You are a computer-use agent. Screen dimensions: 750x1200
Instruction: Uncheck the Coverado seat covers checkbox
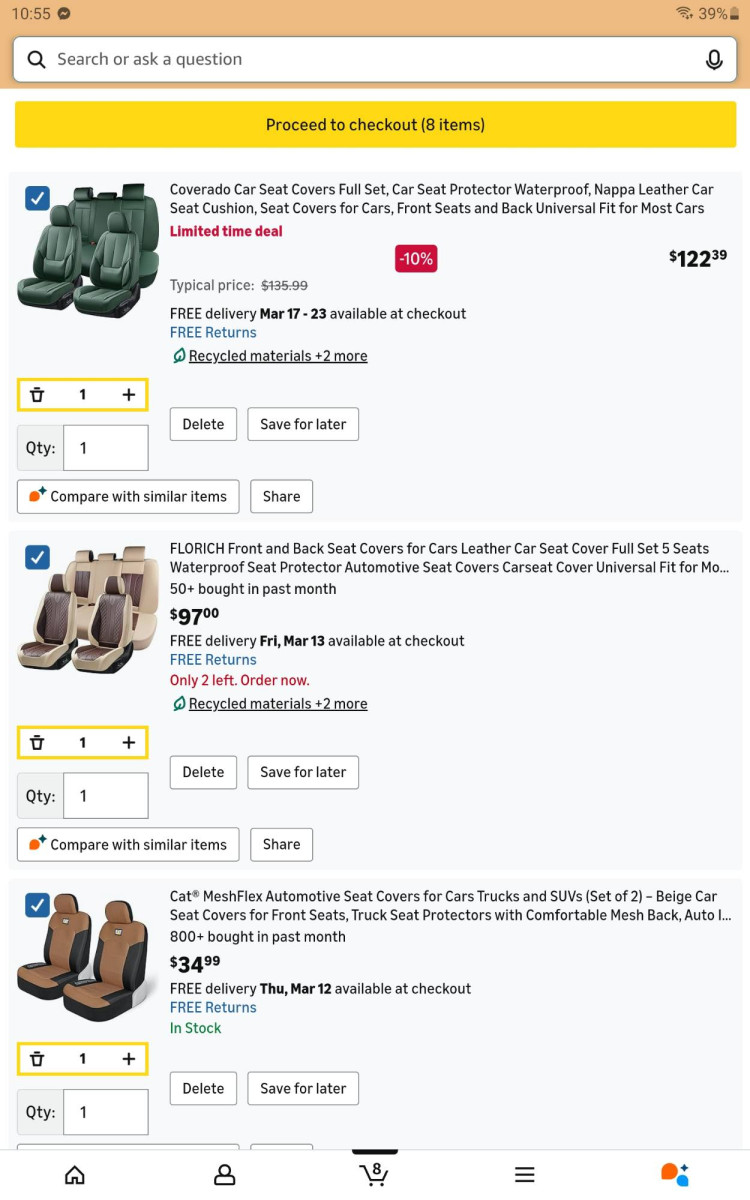point(37,198)
